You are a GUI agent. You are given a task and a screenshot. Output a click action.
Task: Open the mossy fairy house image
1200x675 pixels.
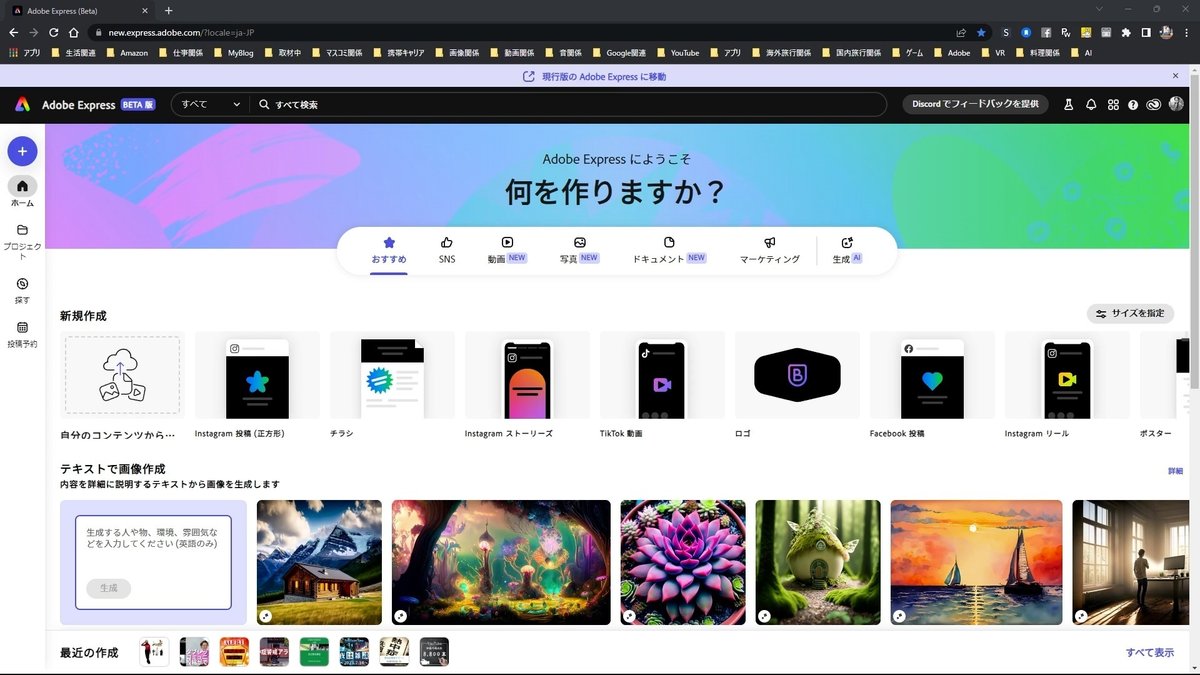click(818, 562)
